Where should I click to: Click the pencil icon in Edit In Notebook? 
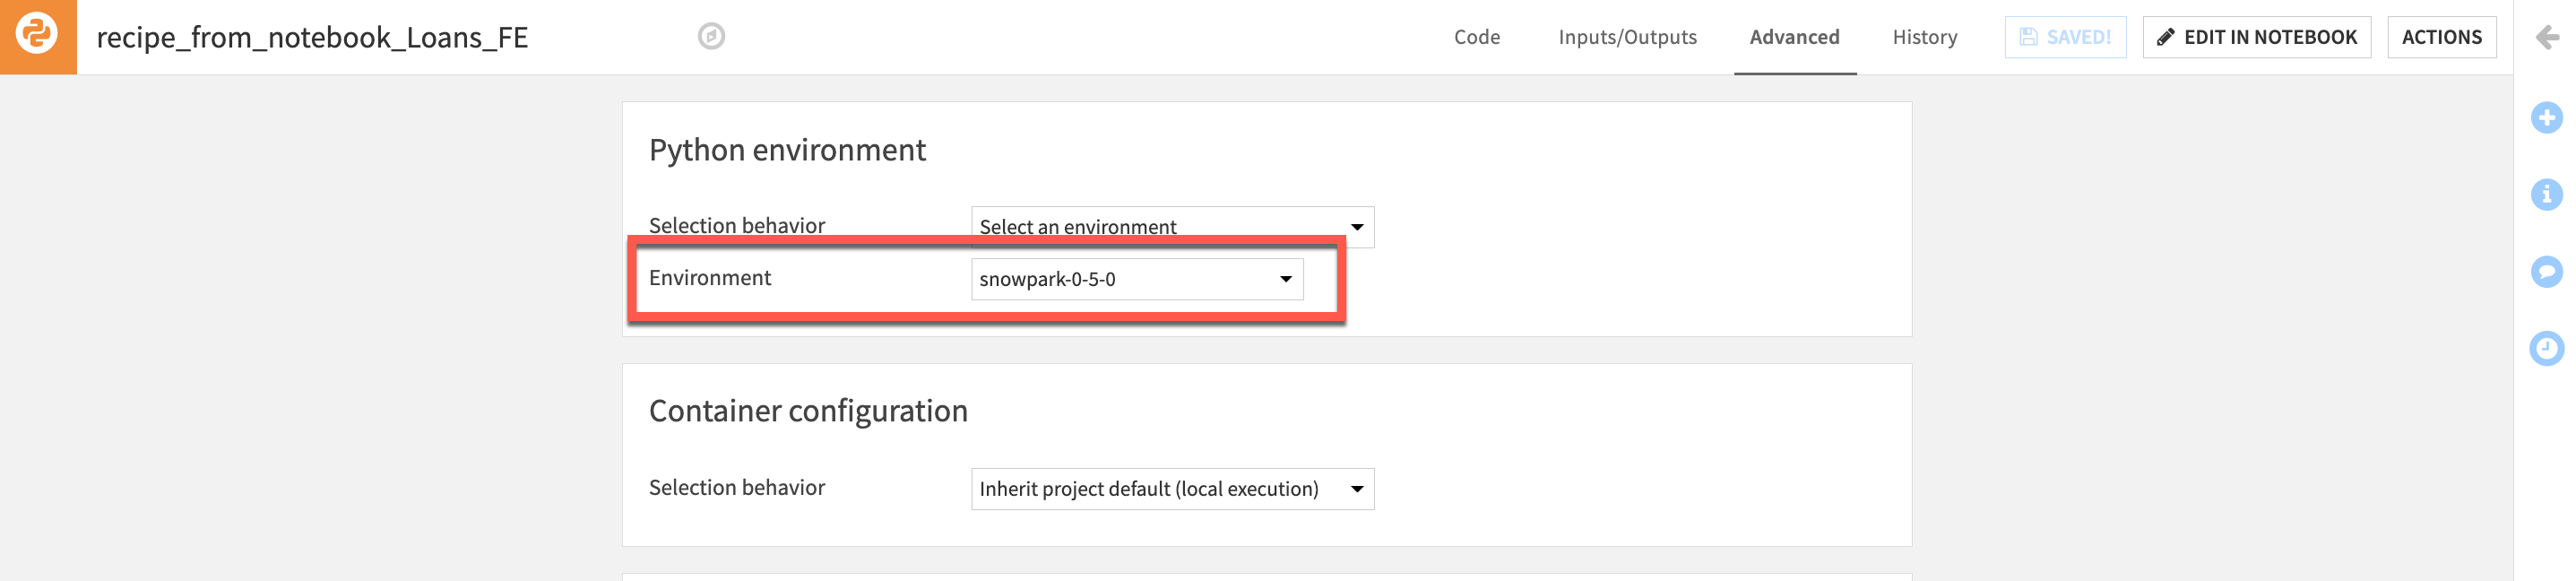(x=2165, y=38)
